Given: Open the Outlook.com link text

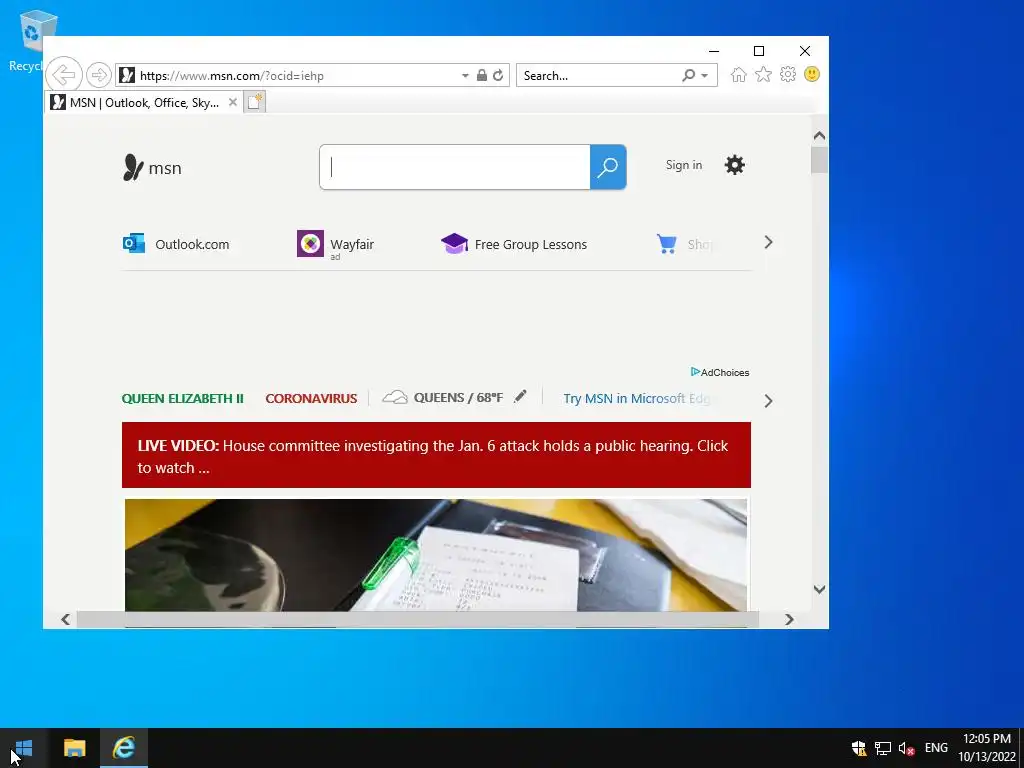Looking at the screenshot, I should 192,244.
